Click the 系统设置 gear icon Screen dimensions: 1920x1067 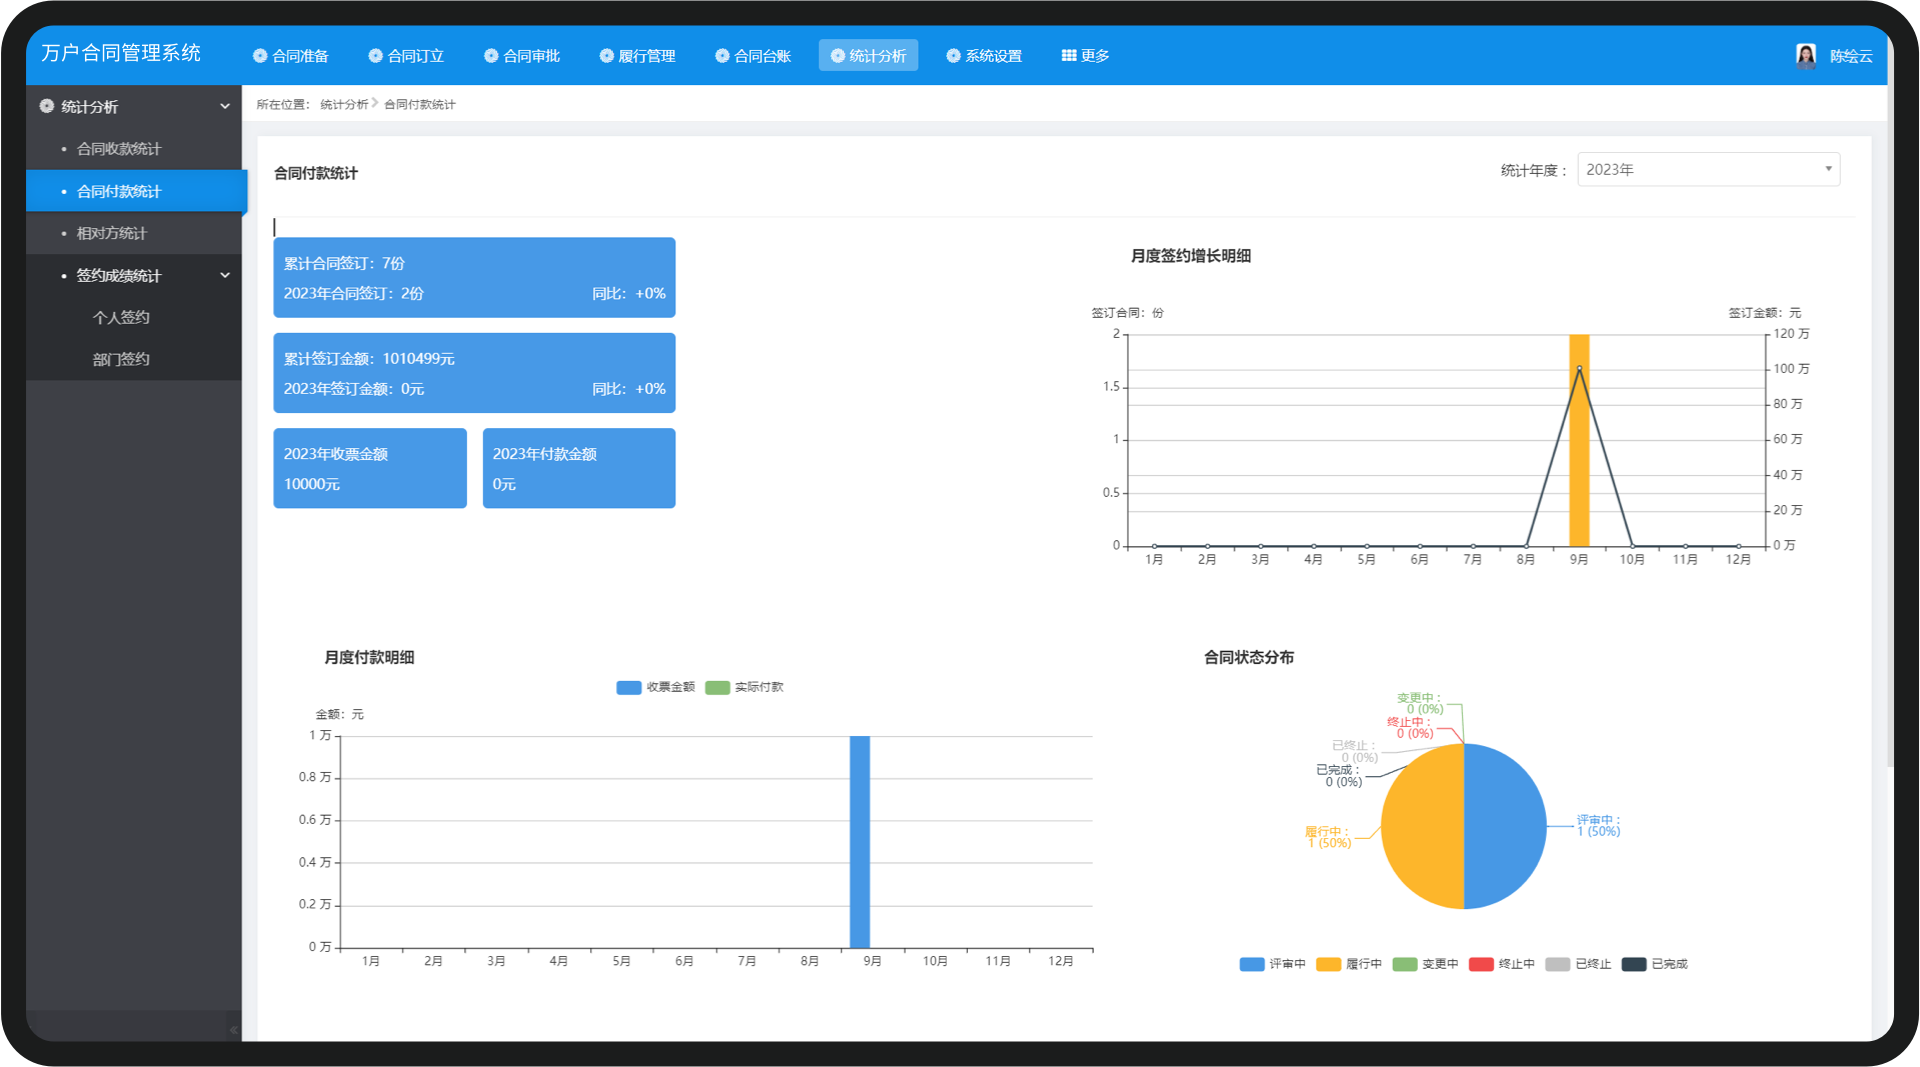[953, 56]
